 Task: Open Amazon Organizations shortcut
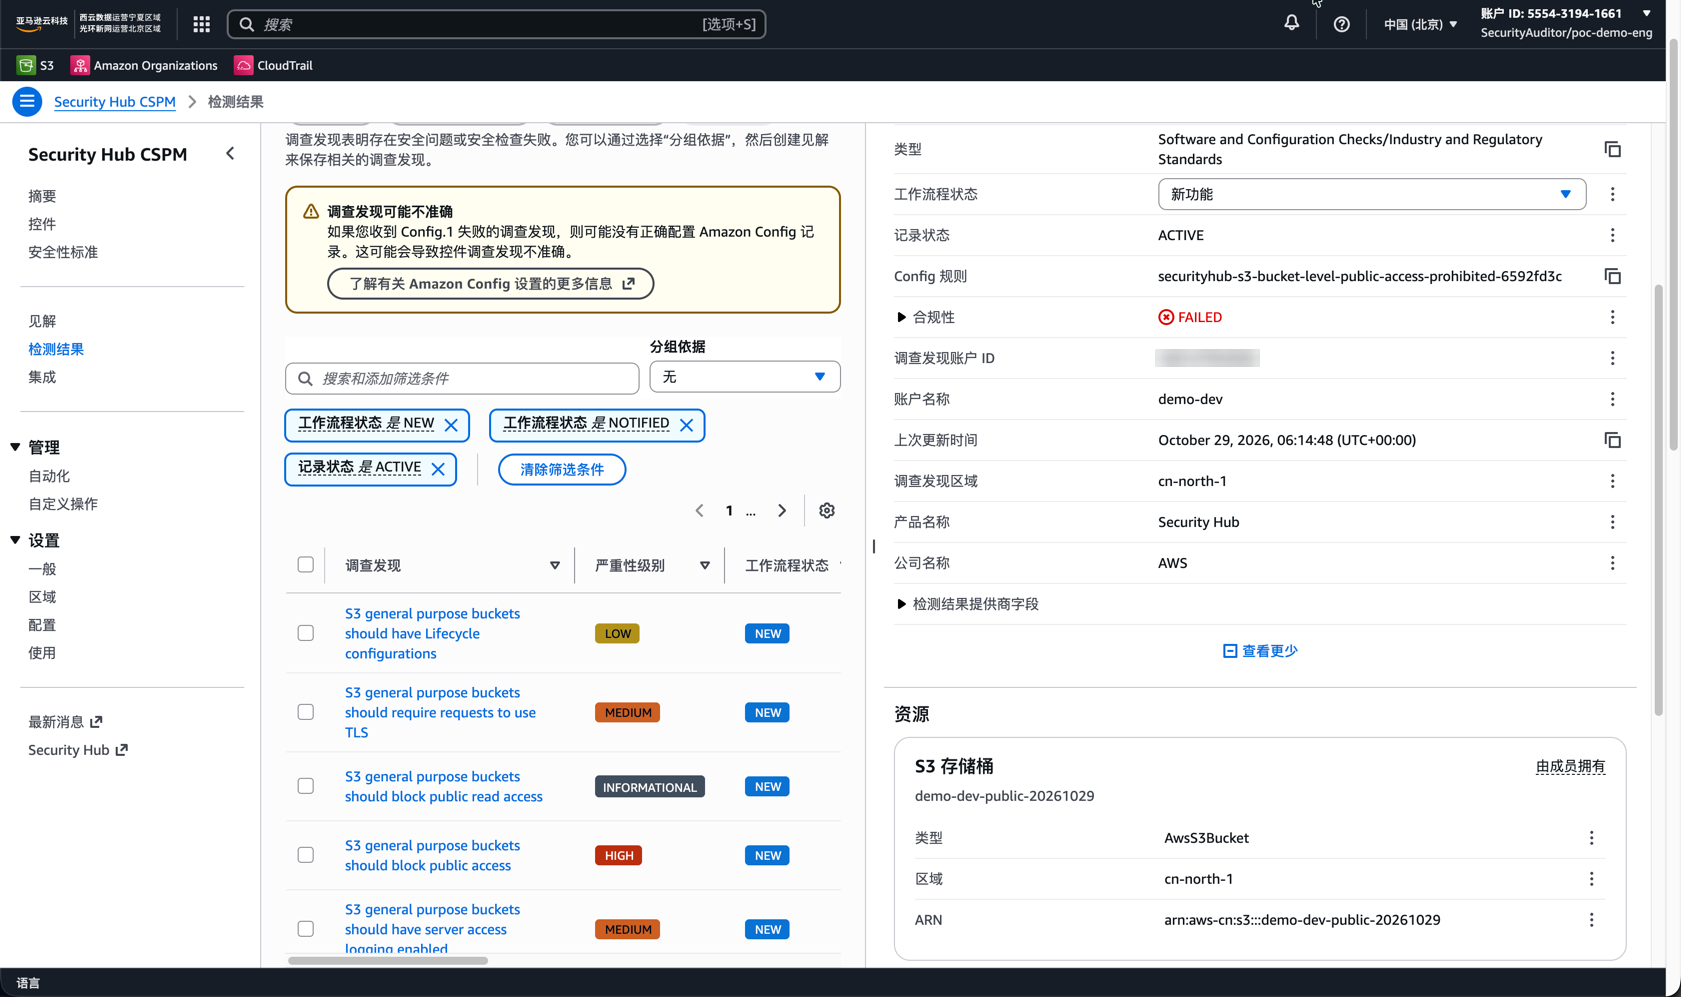click(x=144, y=65)
